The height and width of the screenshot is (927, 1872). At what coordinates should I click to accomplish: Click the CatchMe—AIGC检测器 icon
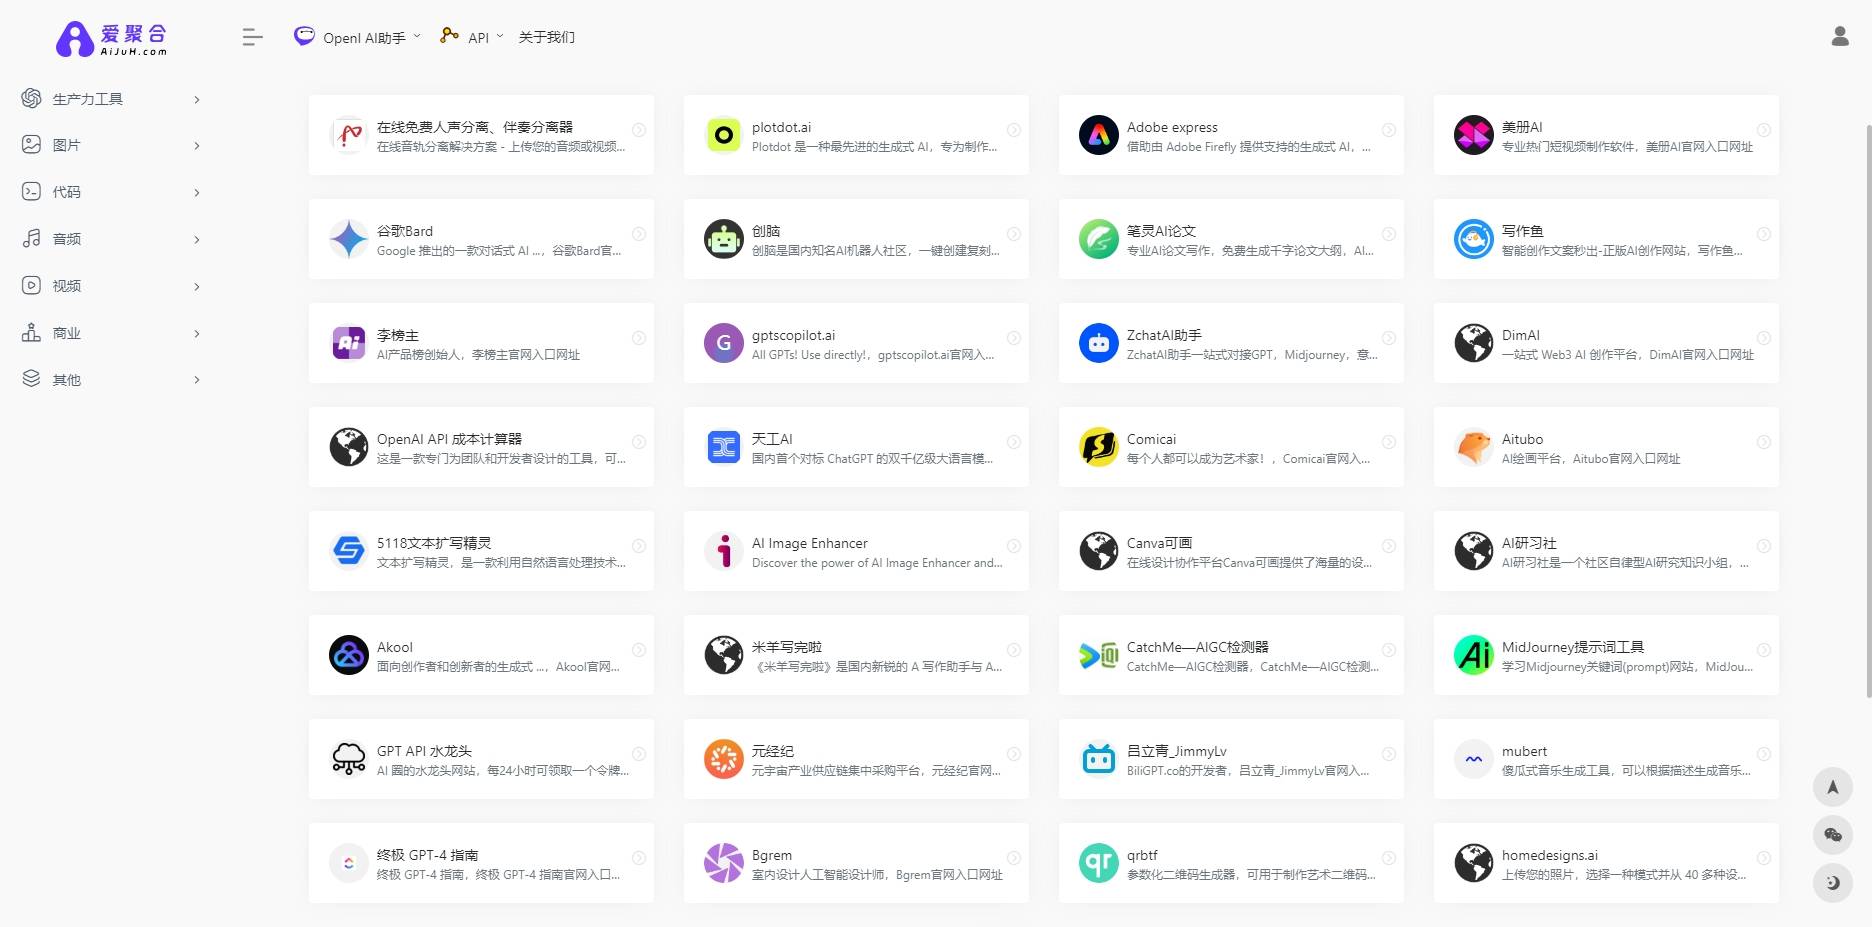(1099, 656)
